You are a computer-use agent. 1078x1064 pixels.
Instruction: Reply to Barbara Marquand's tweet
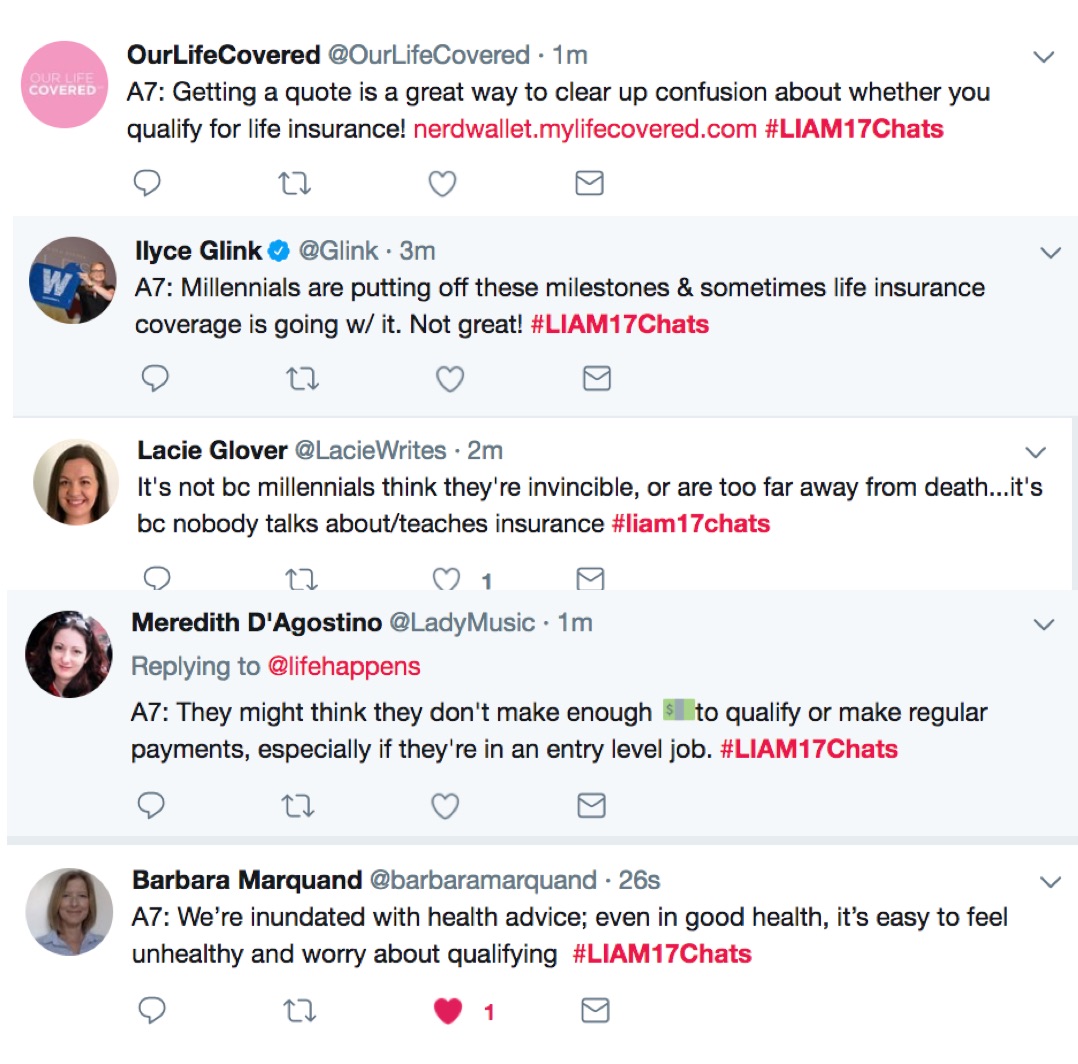(x=151, y=1011)
